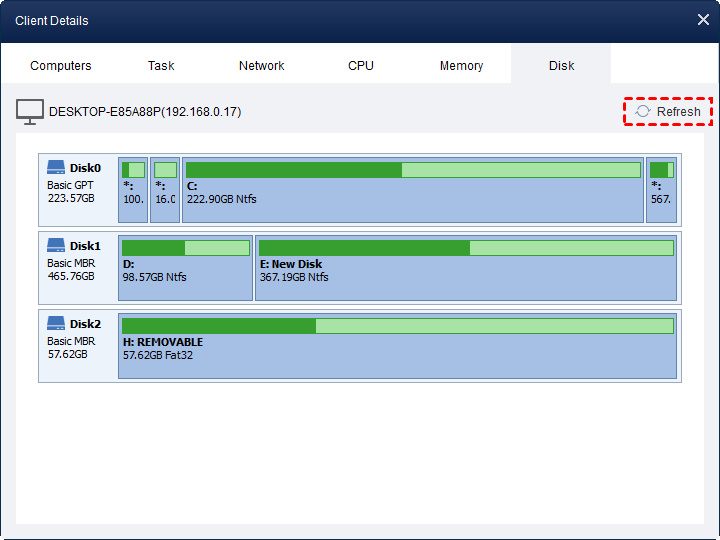Close the Client Details window
The image size is (720, 540).
[x=703, y=20]
